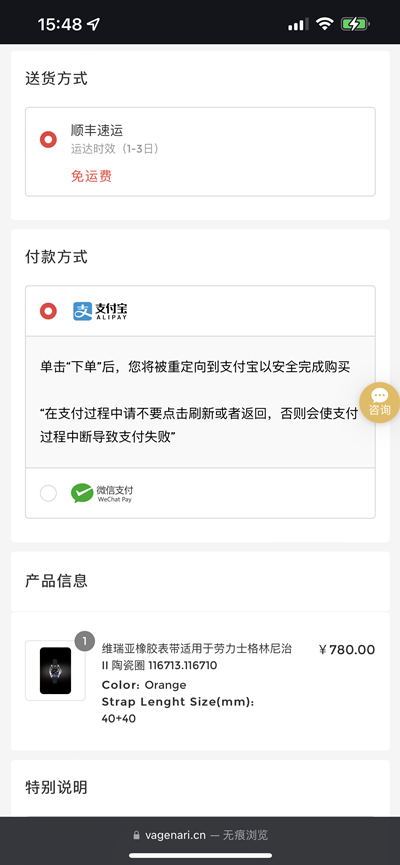Open the 咨询 chat bubble button
The width and height of the screenshot is (400, 865).
(380, 402)
